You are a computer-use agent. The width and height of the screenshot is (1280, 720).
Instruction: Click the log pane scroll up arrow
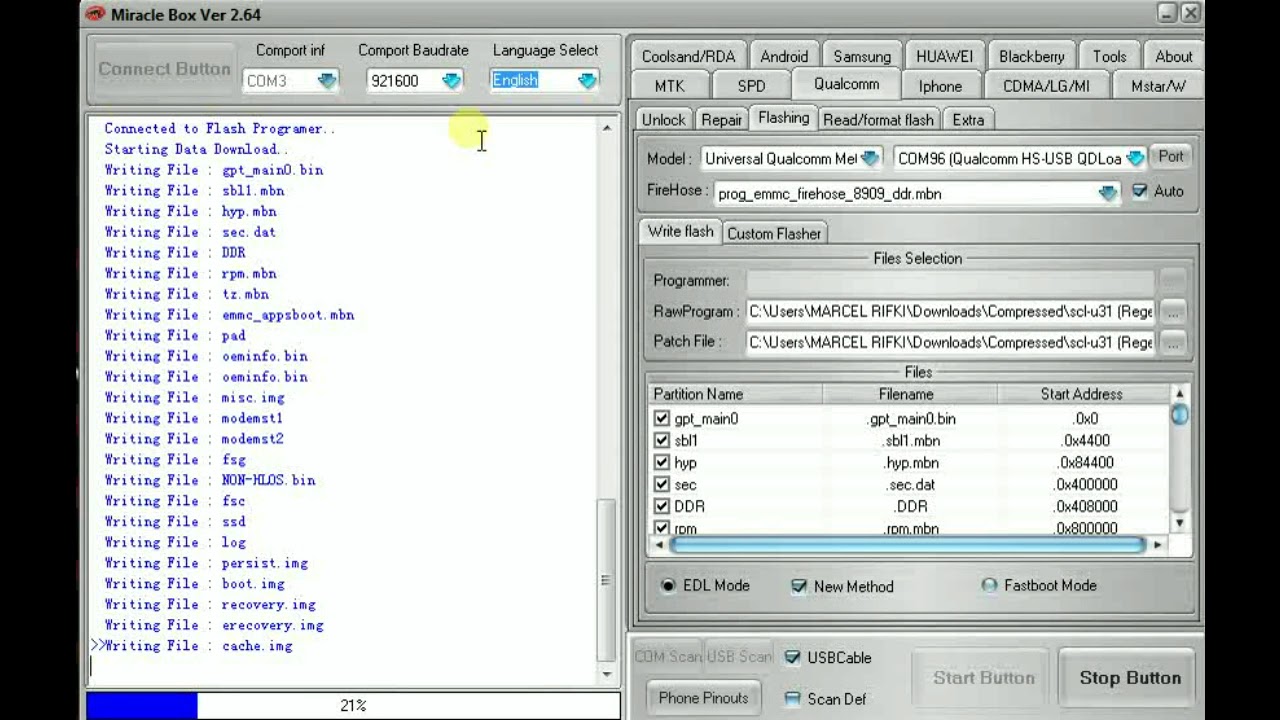pos(606,128)
